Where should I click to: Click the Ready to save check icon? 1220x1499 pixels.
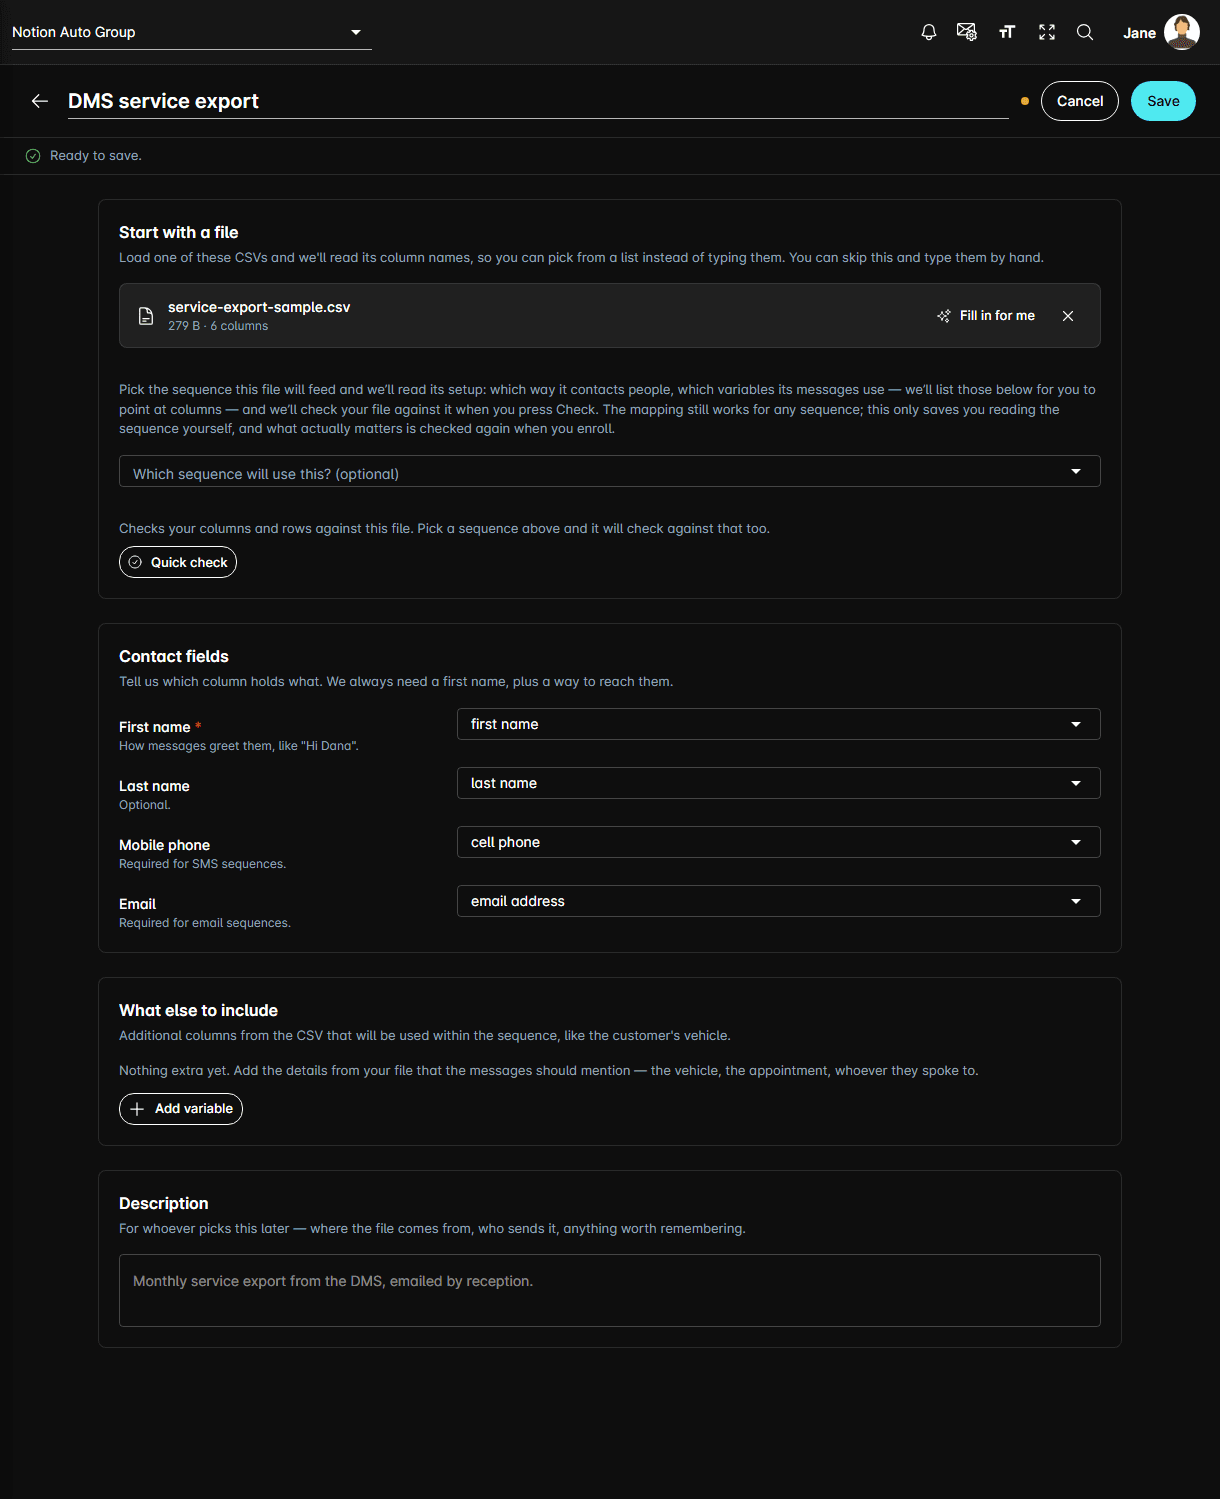click(33, 156)
